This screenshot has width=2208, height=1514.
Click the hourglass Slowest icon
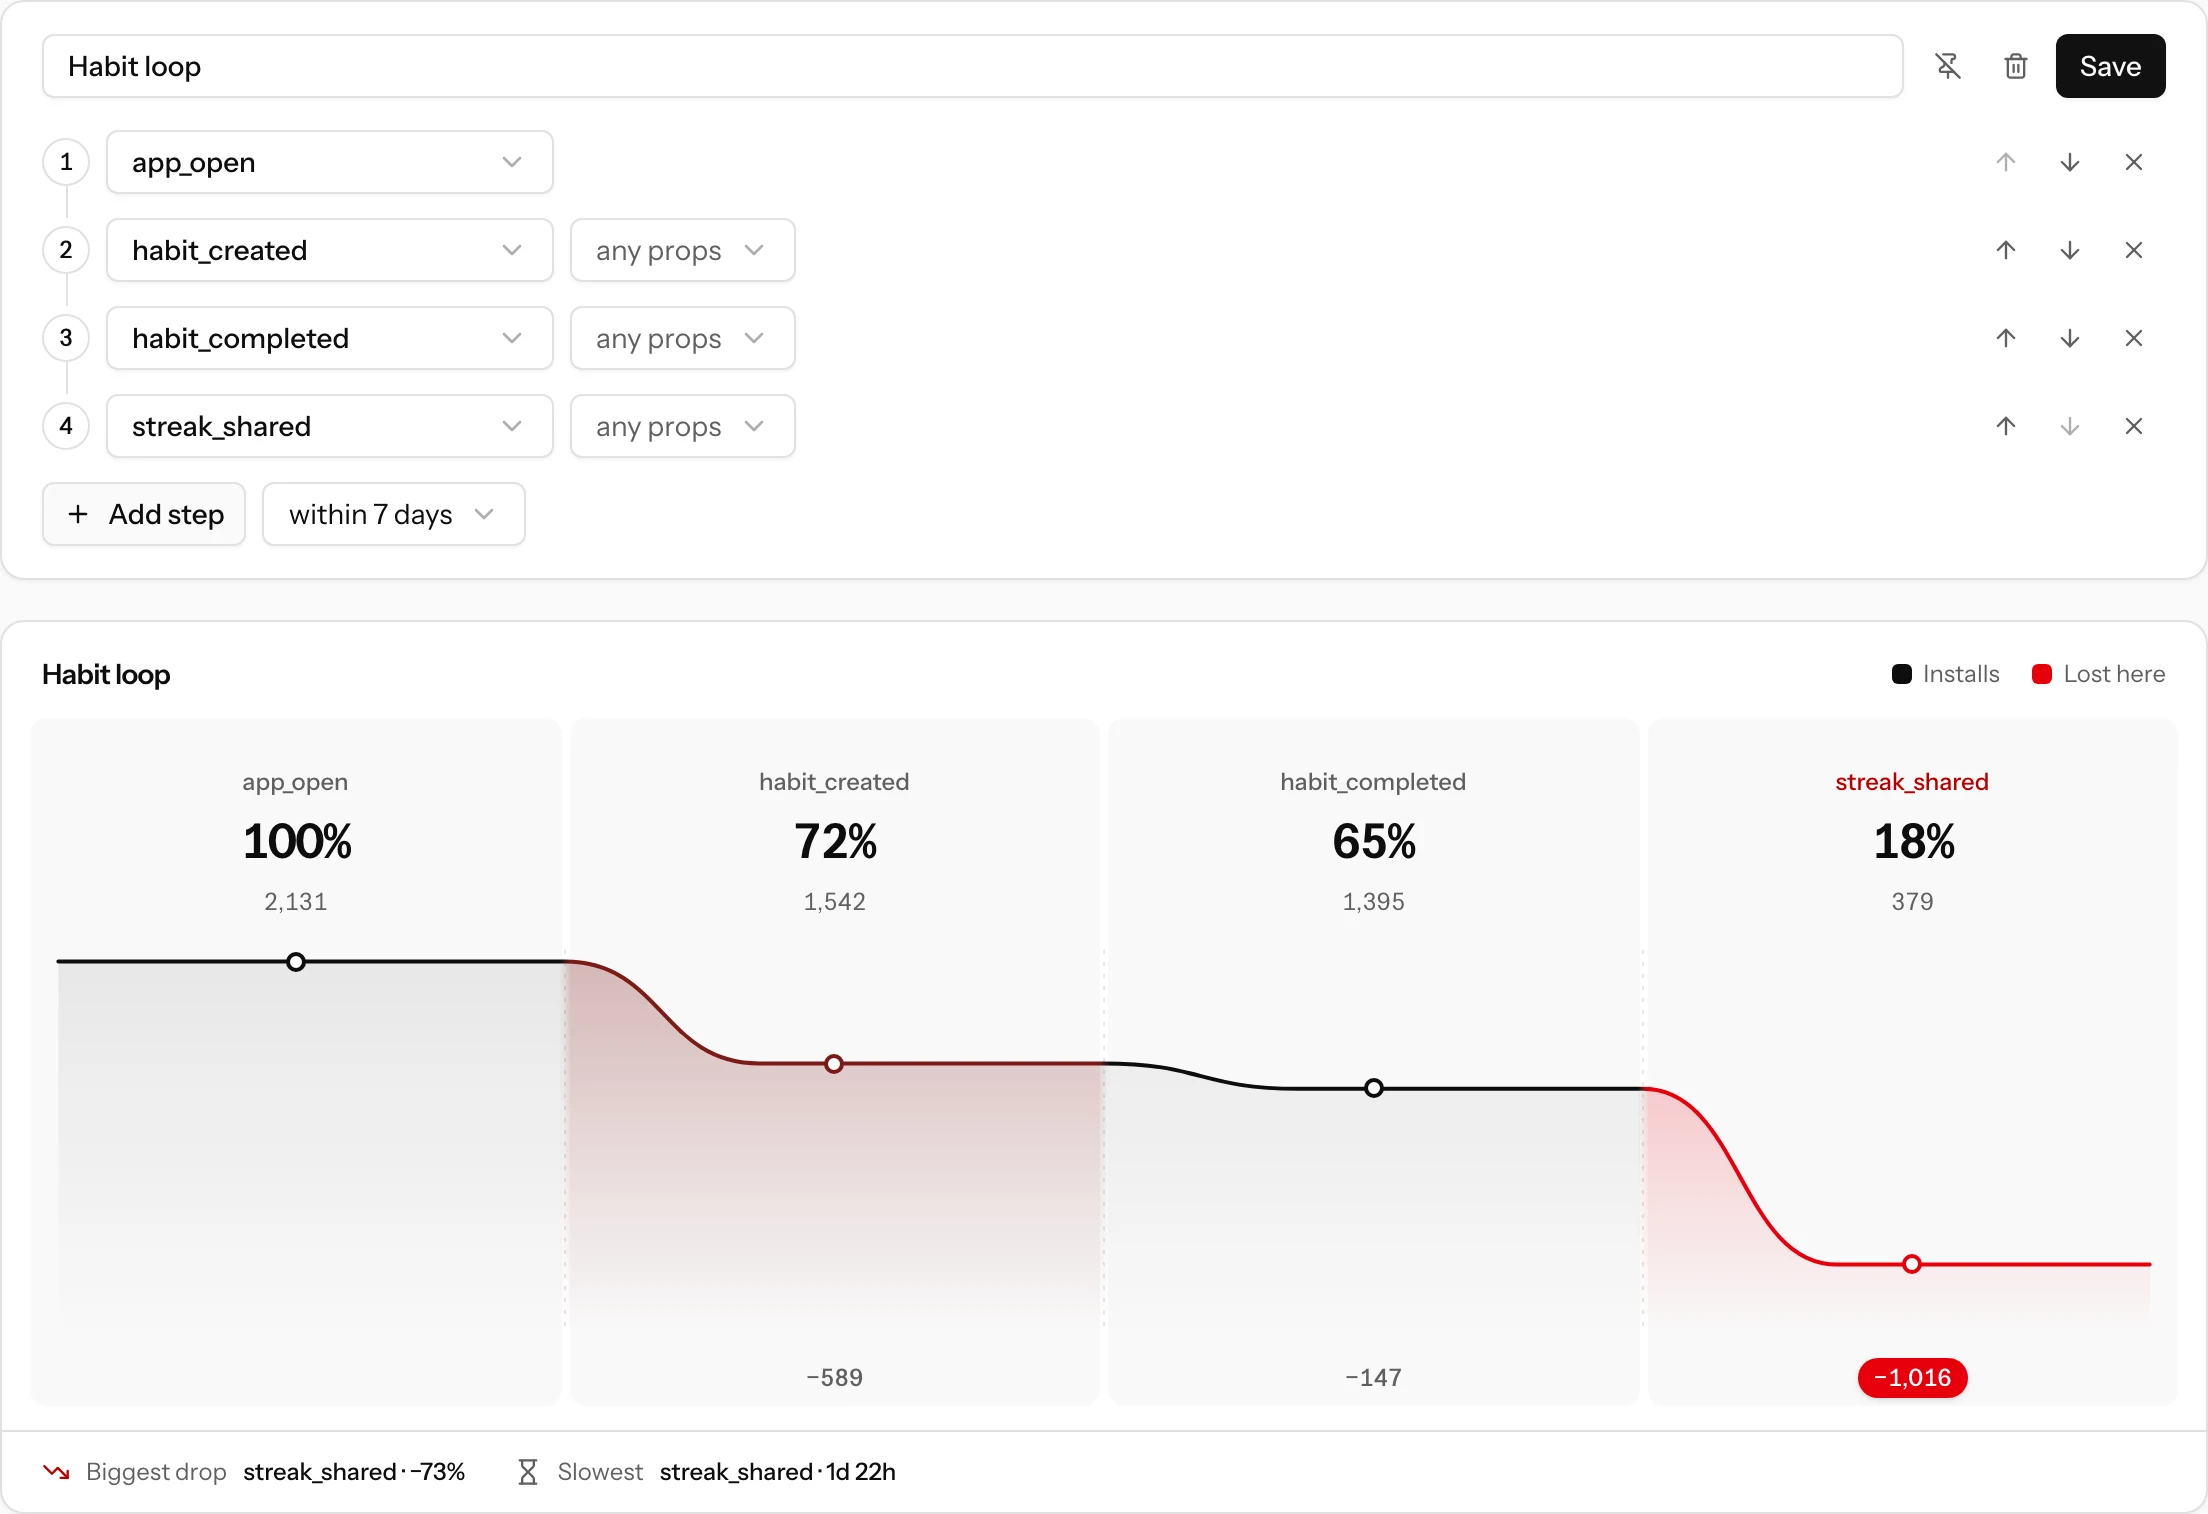click(528, 1472)
